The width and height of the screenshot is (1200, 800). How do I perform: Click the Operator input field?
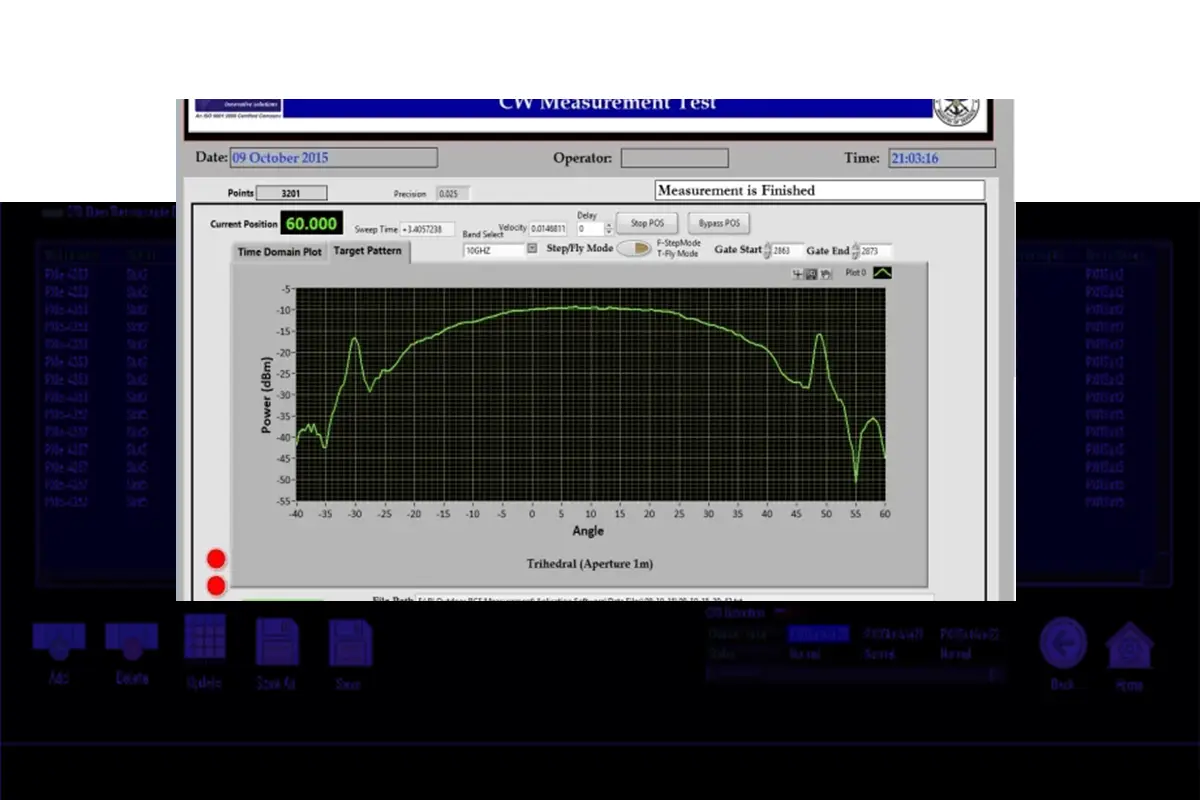tap(674, 158)
